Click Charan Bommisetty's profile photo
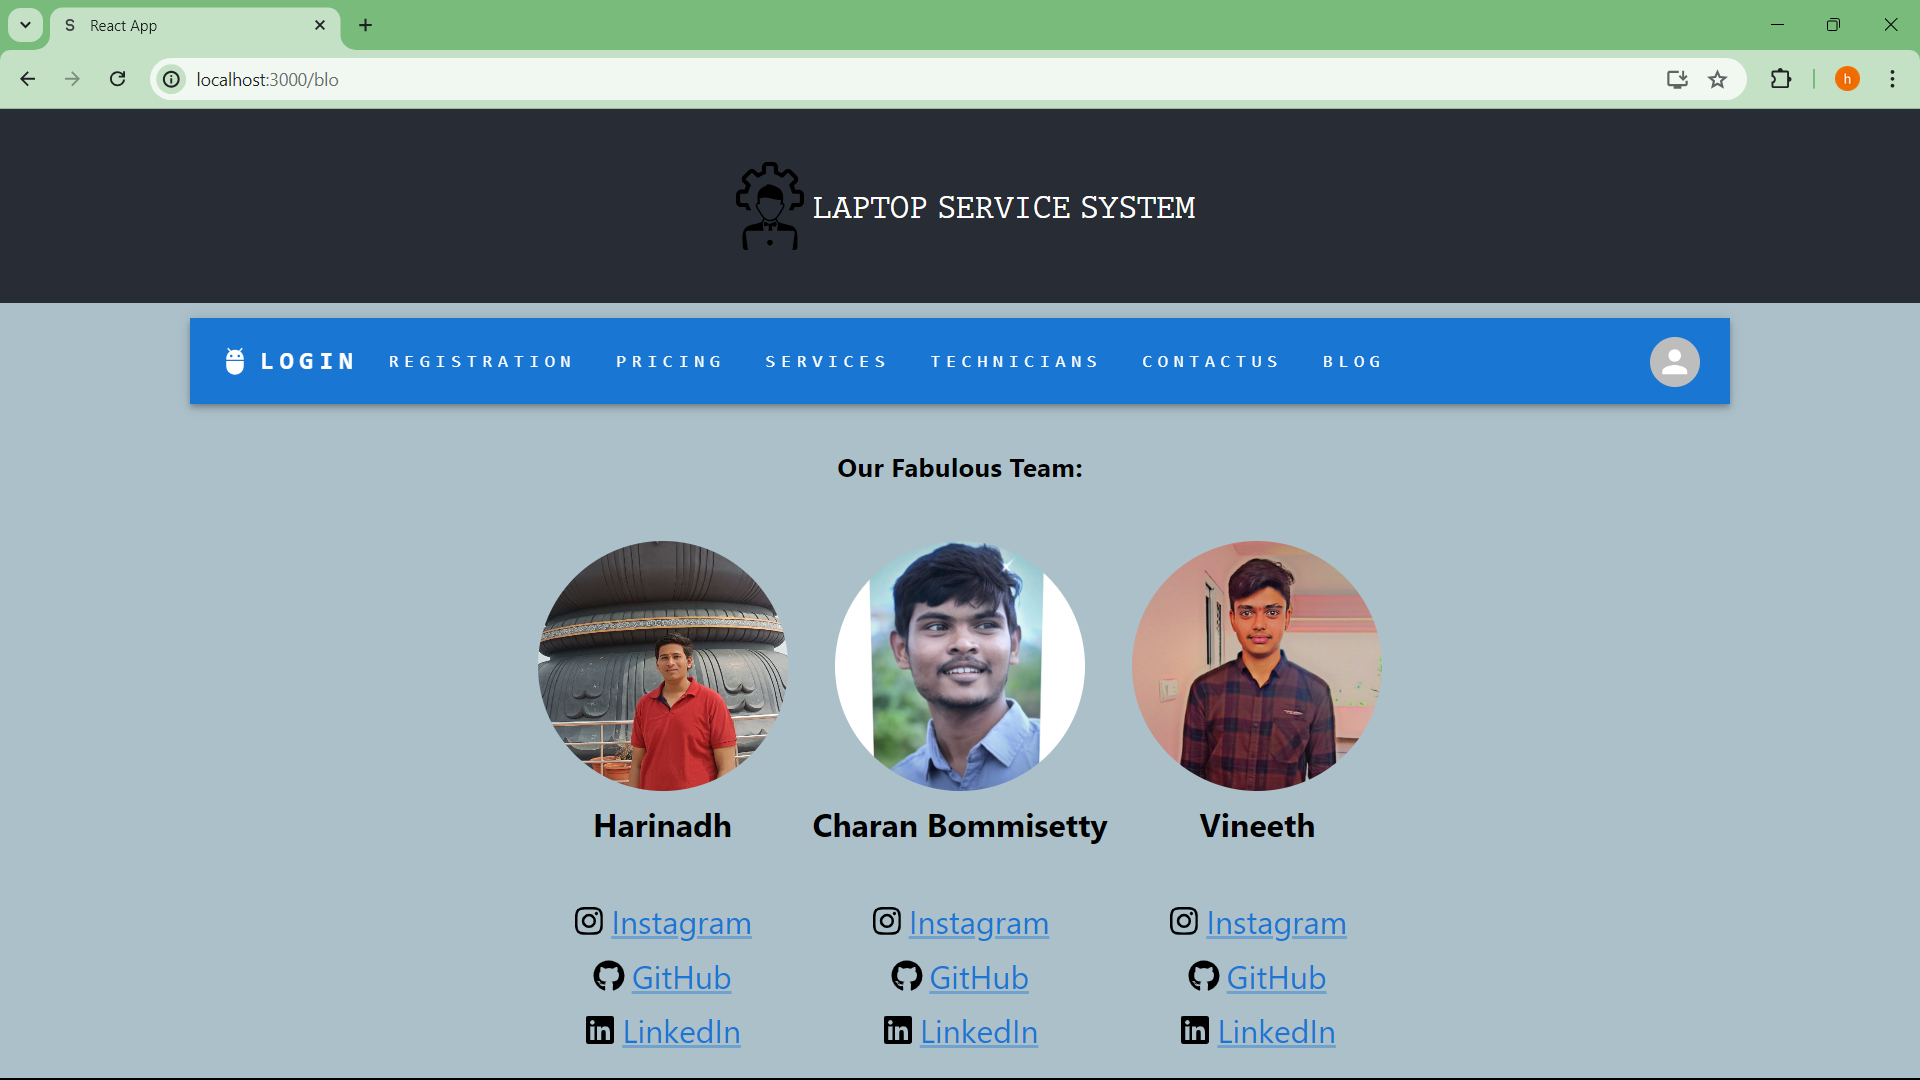Screen dimensions: 1920x1080 tap(960, 666)
